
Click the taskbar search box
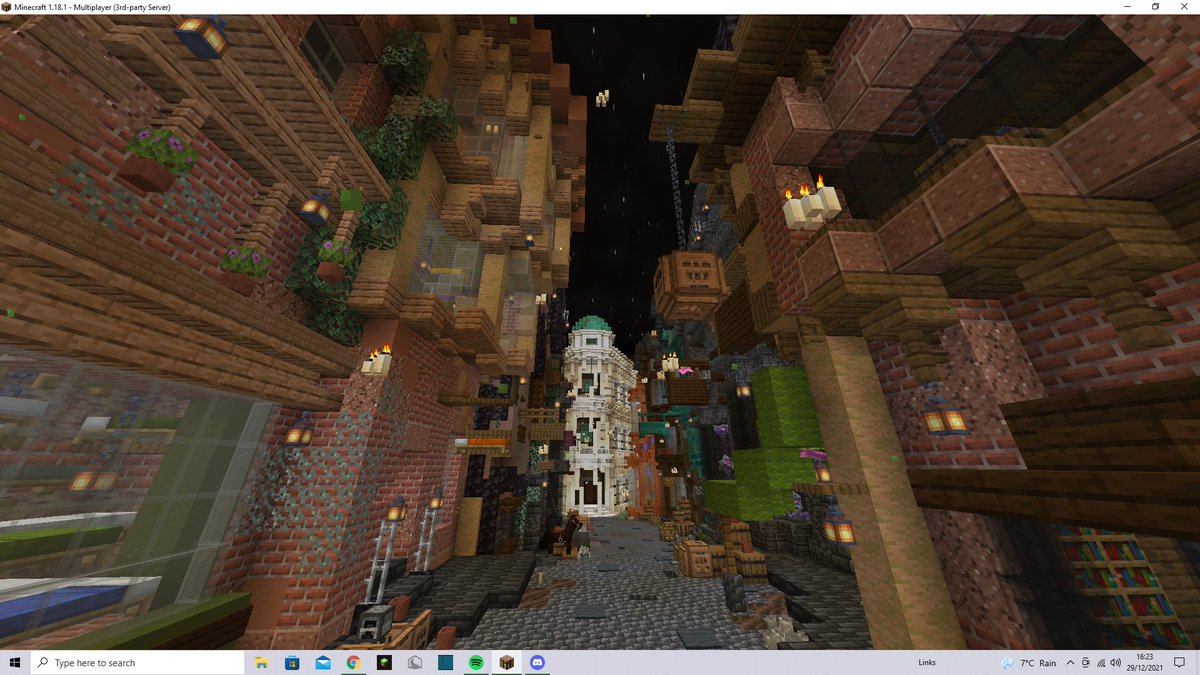pos(138,663)
